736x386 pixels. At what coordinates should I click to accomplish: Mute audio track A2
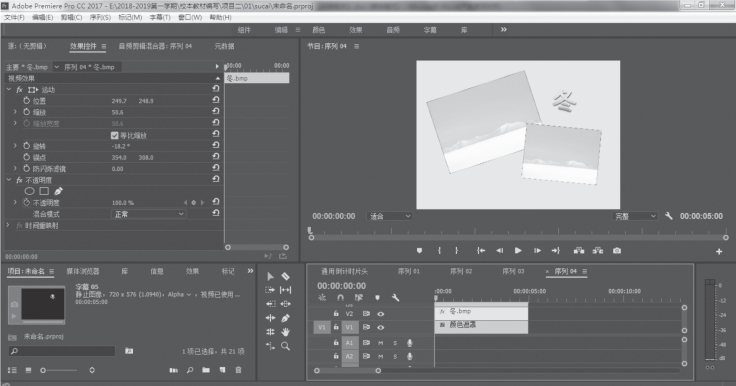[x=381, y=356]
